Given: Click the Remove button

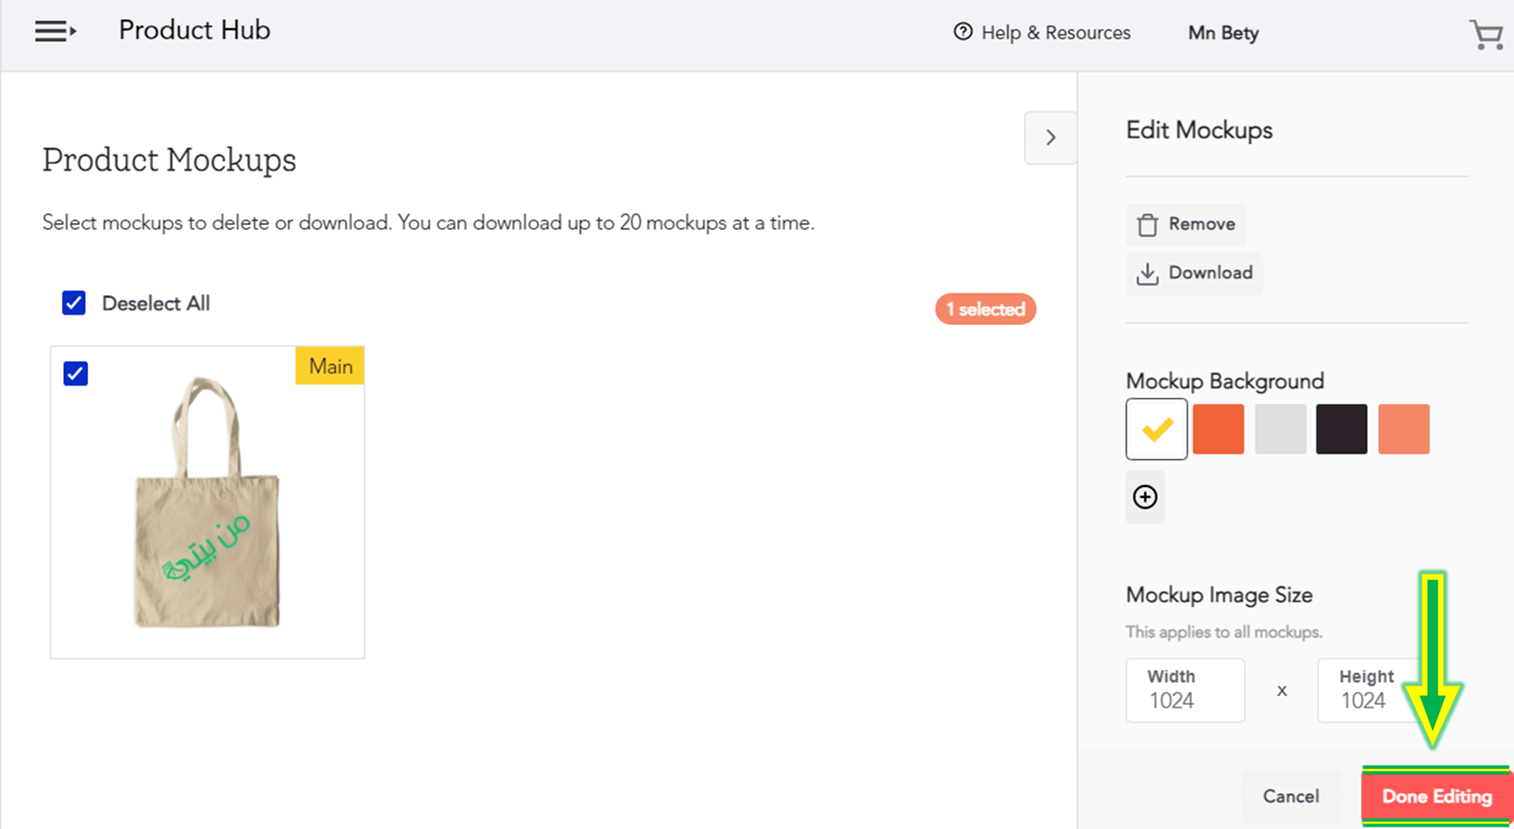Looking at the screenshot, I should click(x=1186, y=224).
